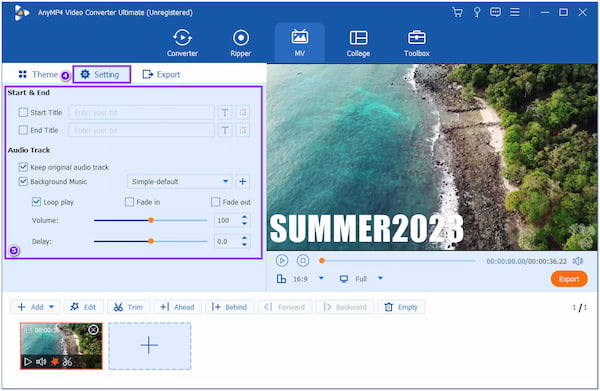Open the Simple-default music dropdown

(x=179, y=181)
